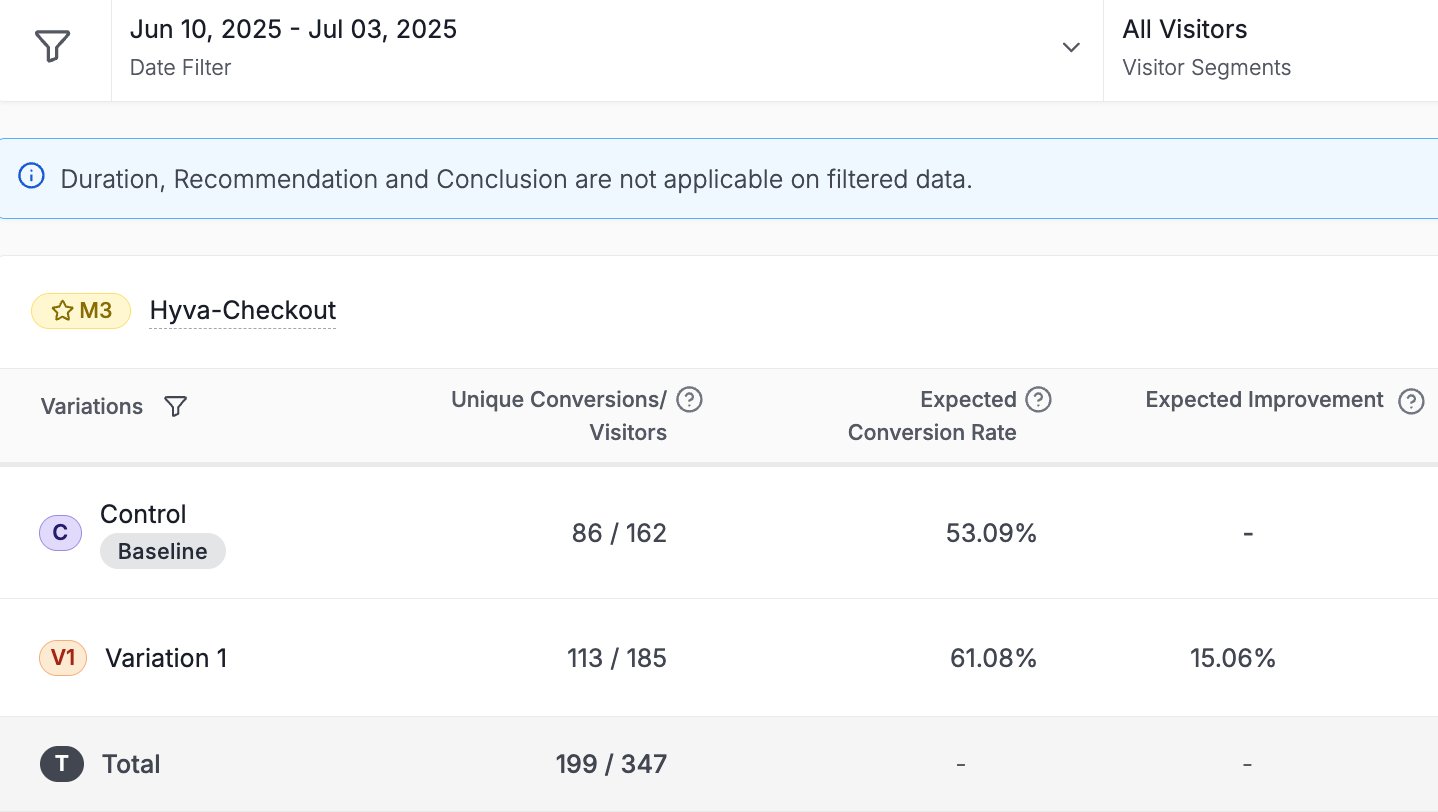This screenshot has width=1438, height=812.
Task: Click the Control C badge icon
Action: [60, 533]
